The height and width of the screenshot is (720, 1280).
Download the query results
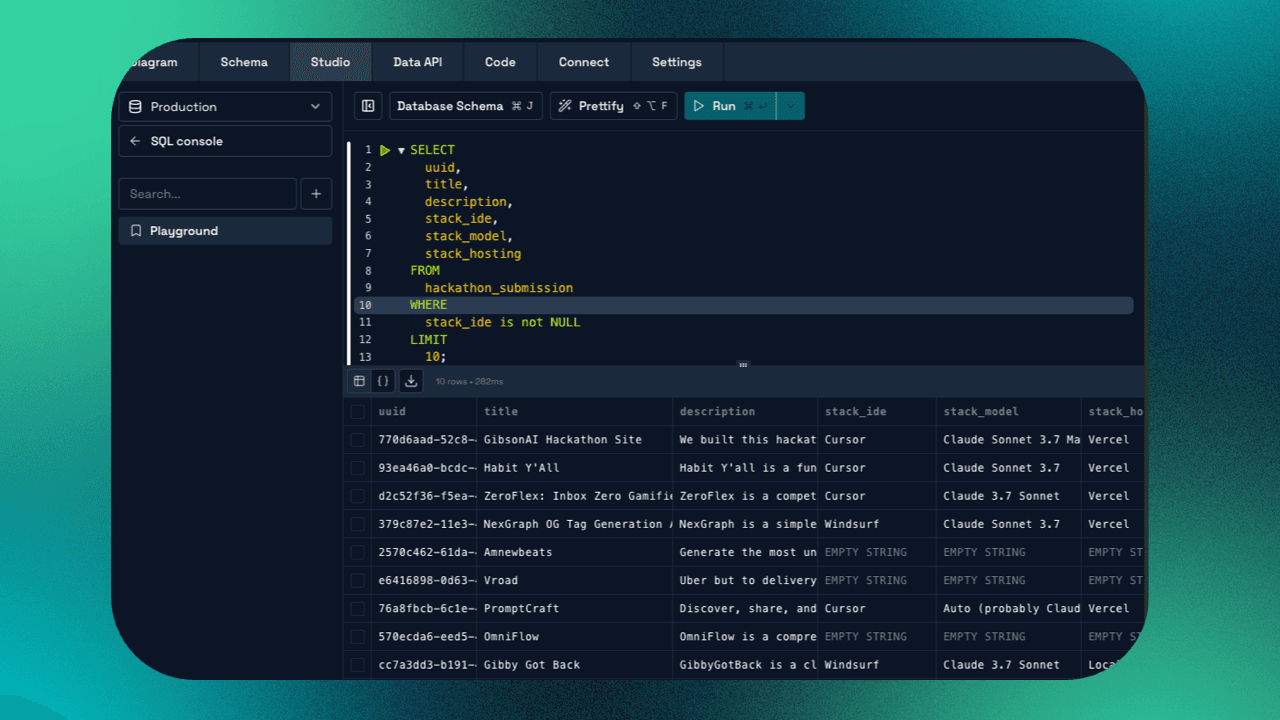[410, 381]
